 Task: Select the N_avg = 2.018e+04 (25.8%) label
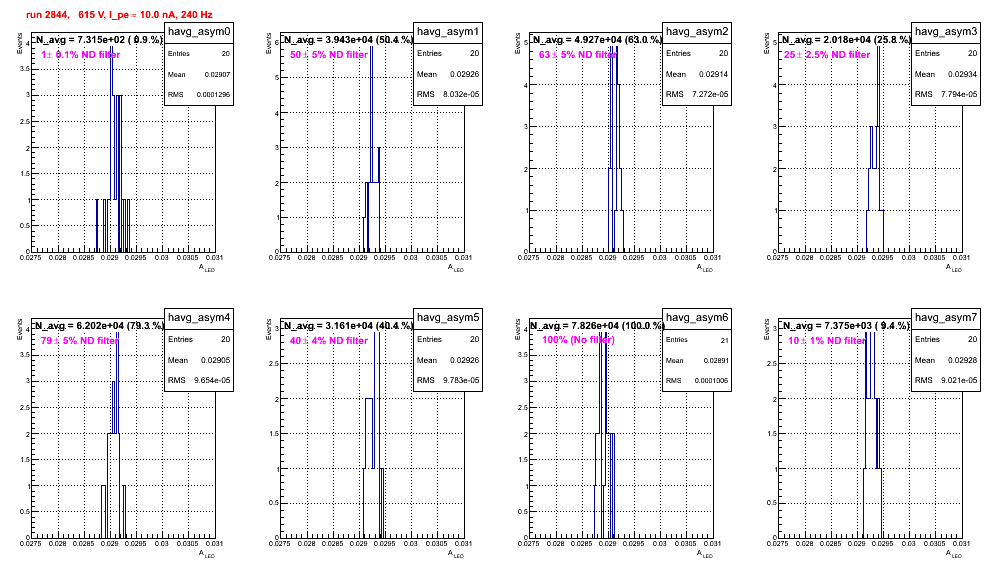click(846, 39)
